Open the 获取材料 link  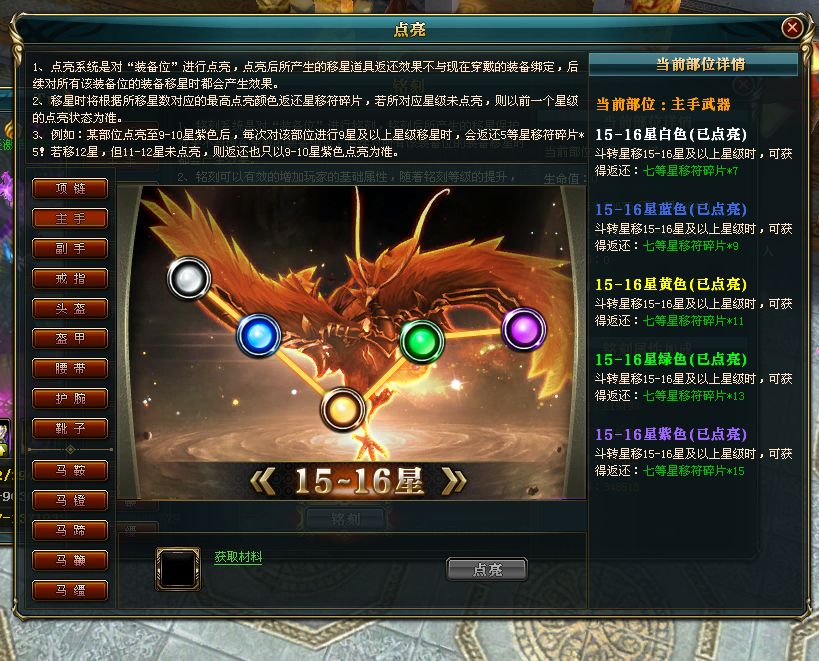[238, 557]
